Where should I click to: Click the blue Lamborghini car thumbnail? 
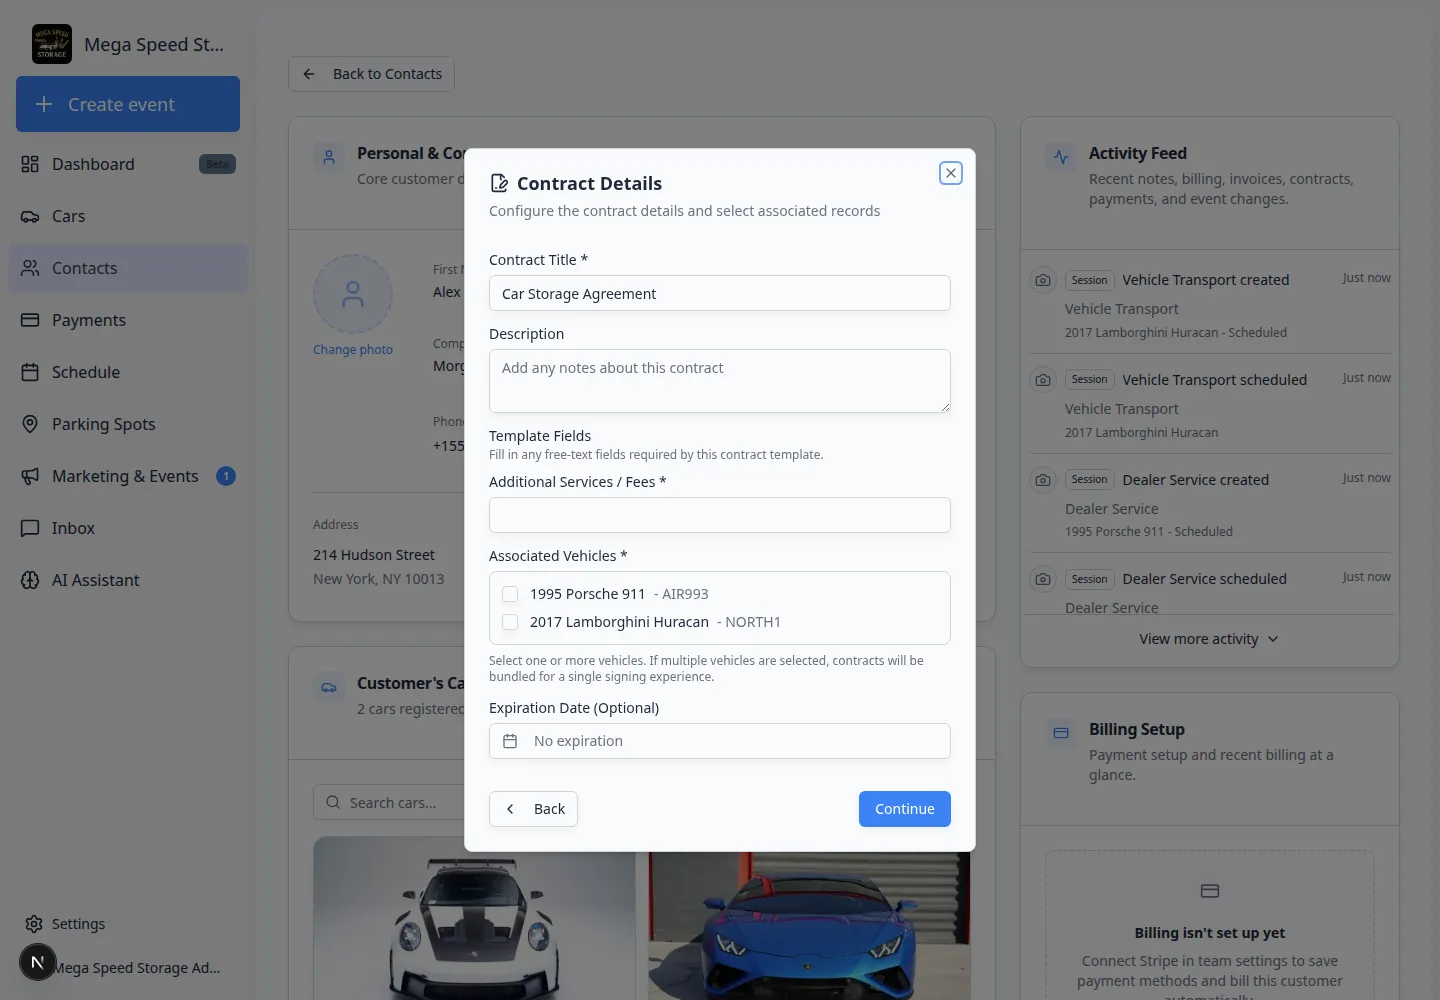click(x=809, y=926)
